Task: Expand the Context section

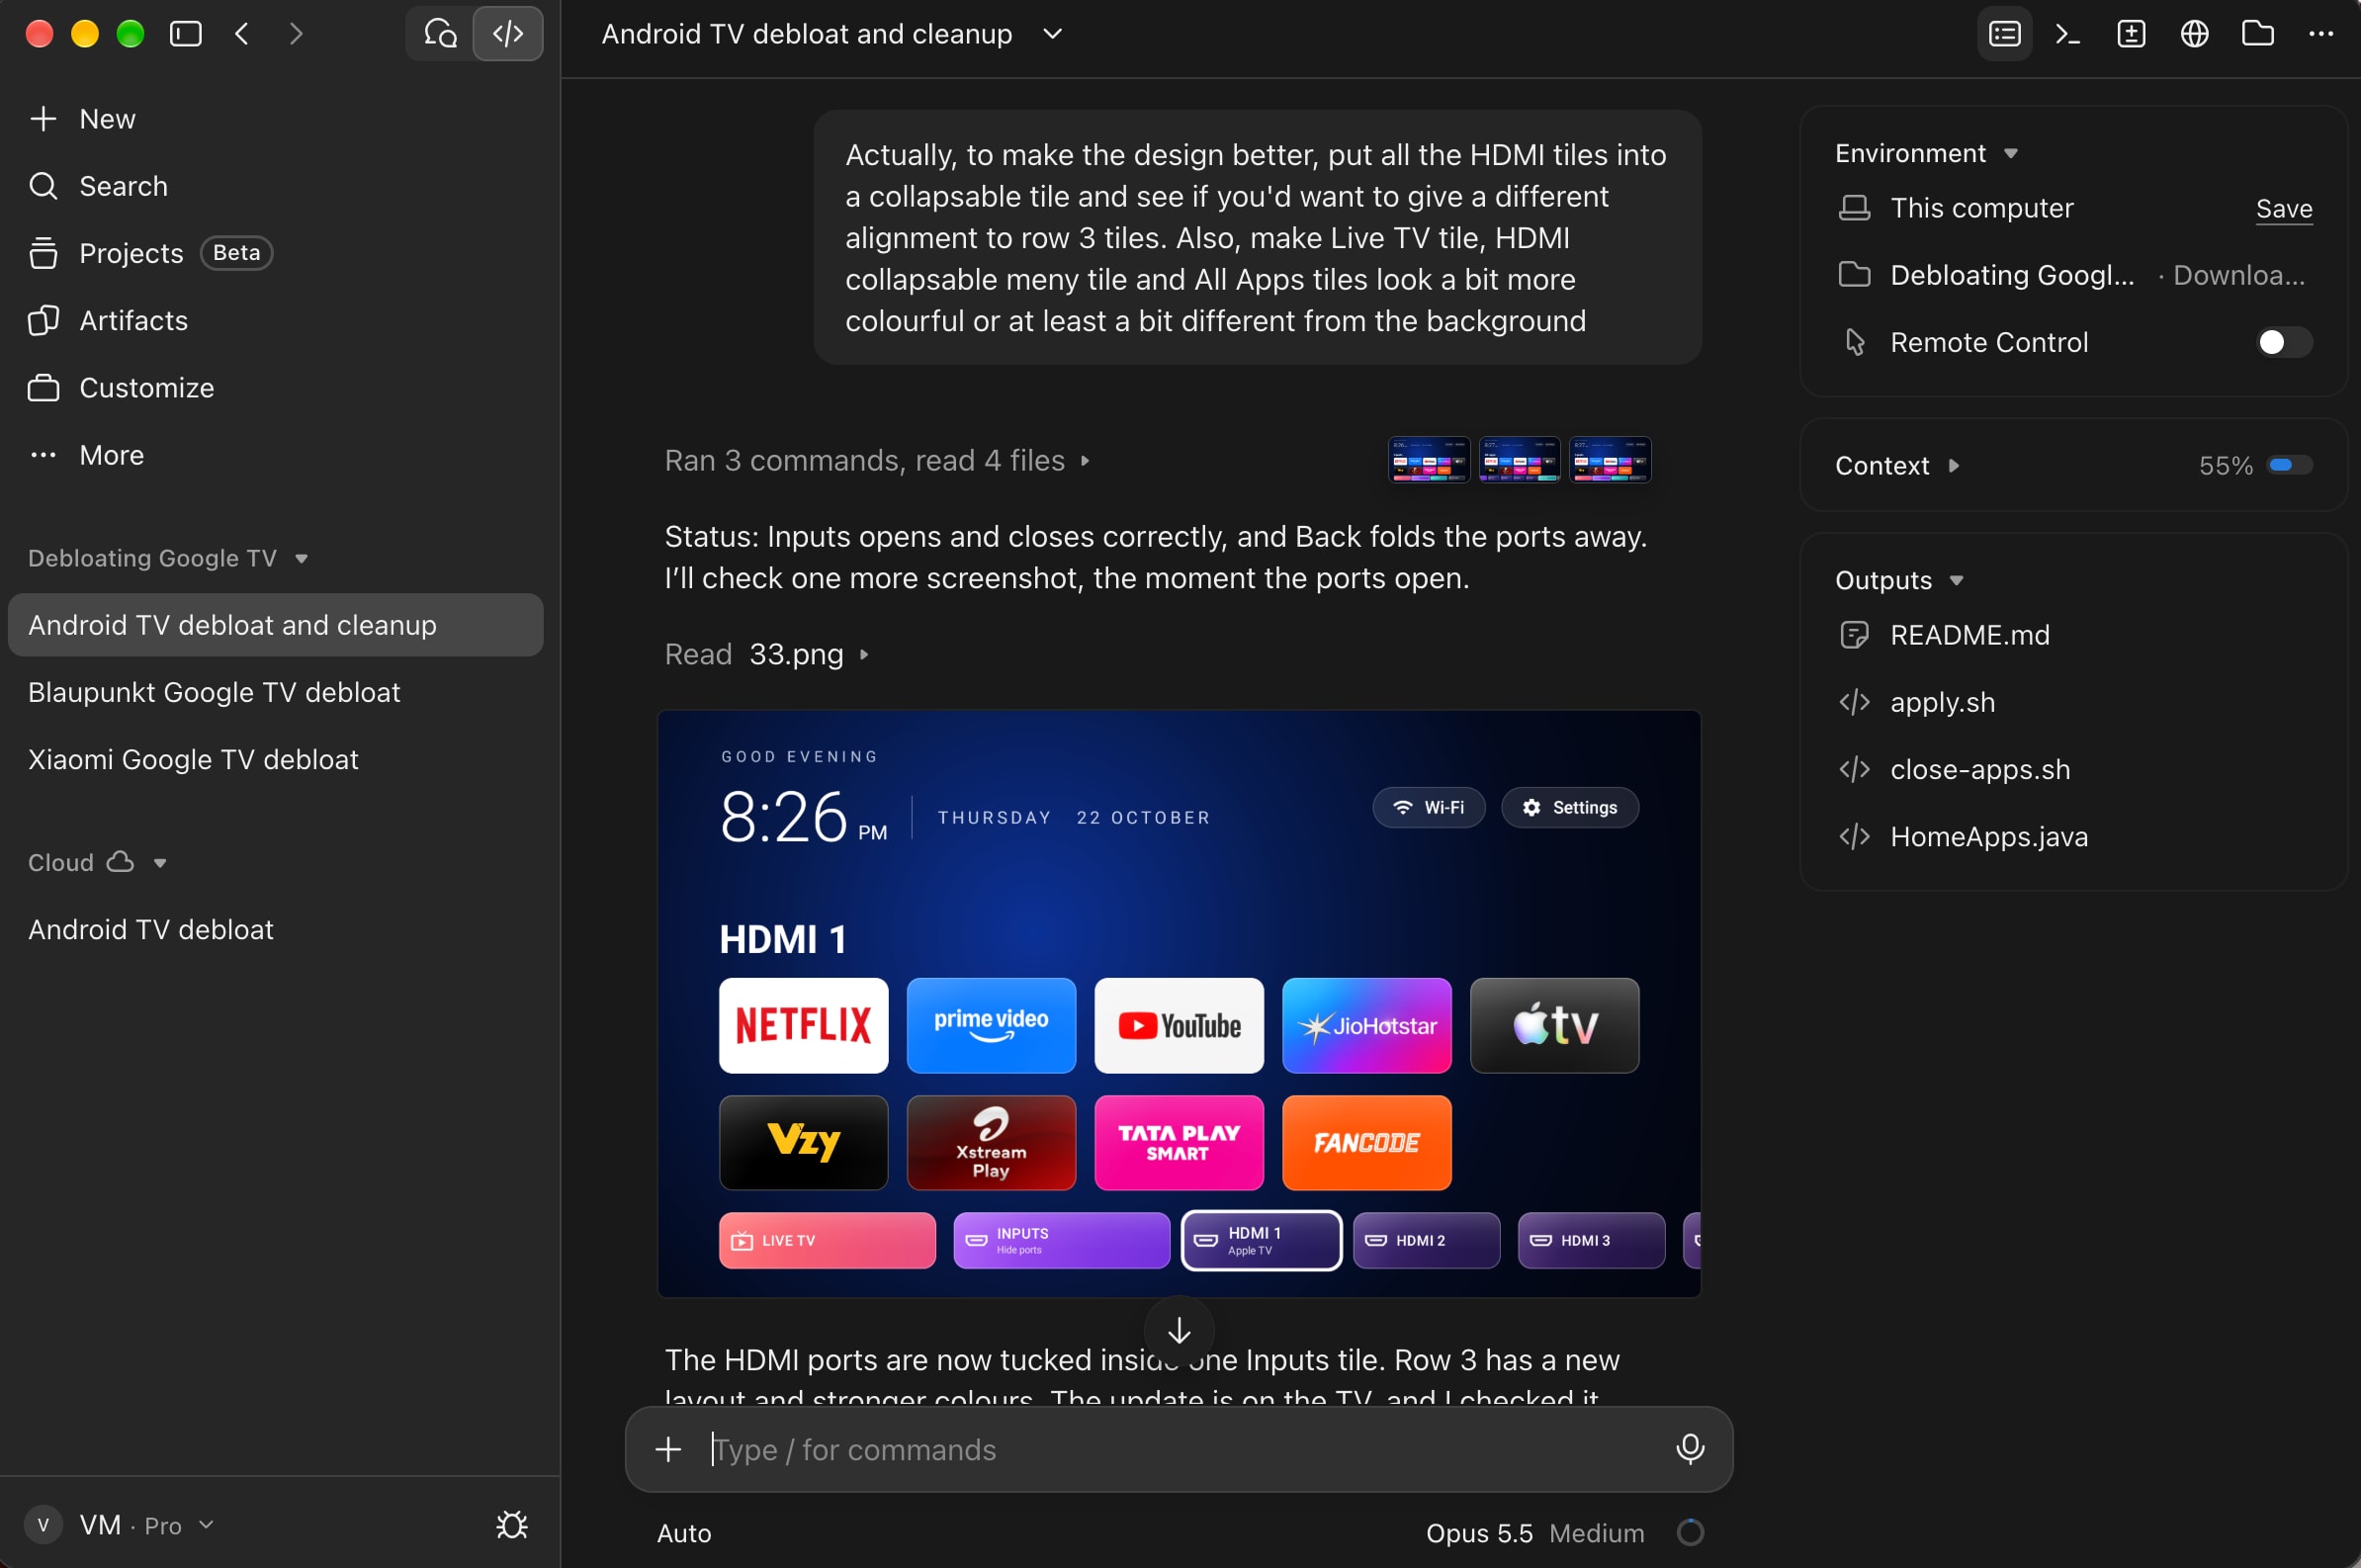Action: point(1953,465)
